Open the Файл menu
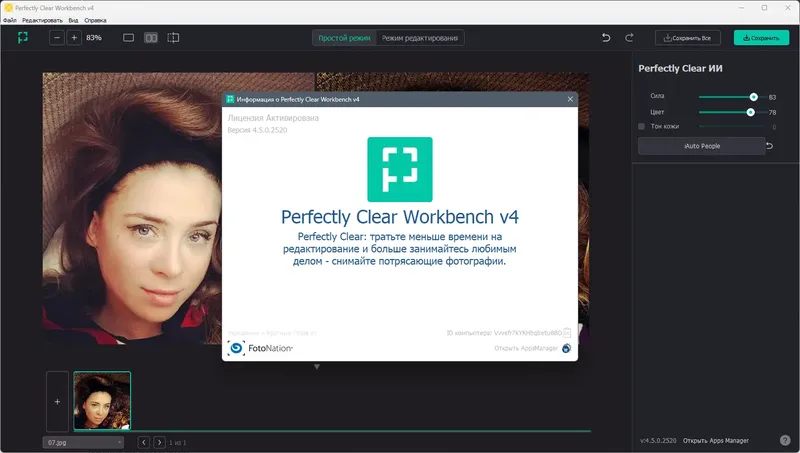The width and height of the screenshot is (800, 453). pyautogui.click(x=10, y=20)
